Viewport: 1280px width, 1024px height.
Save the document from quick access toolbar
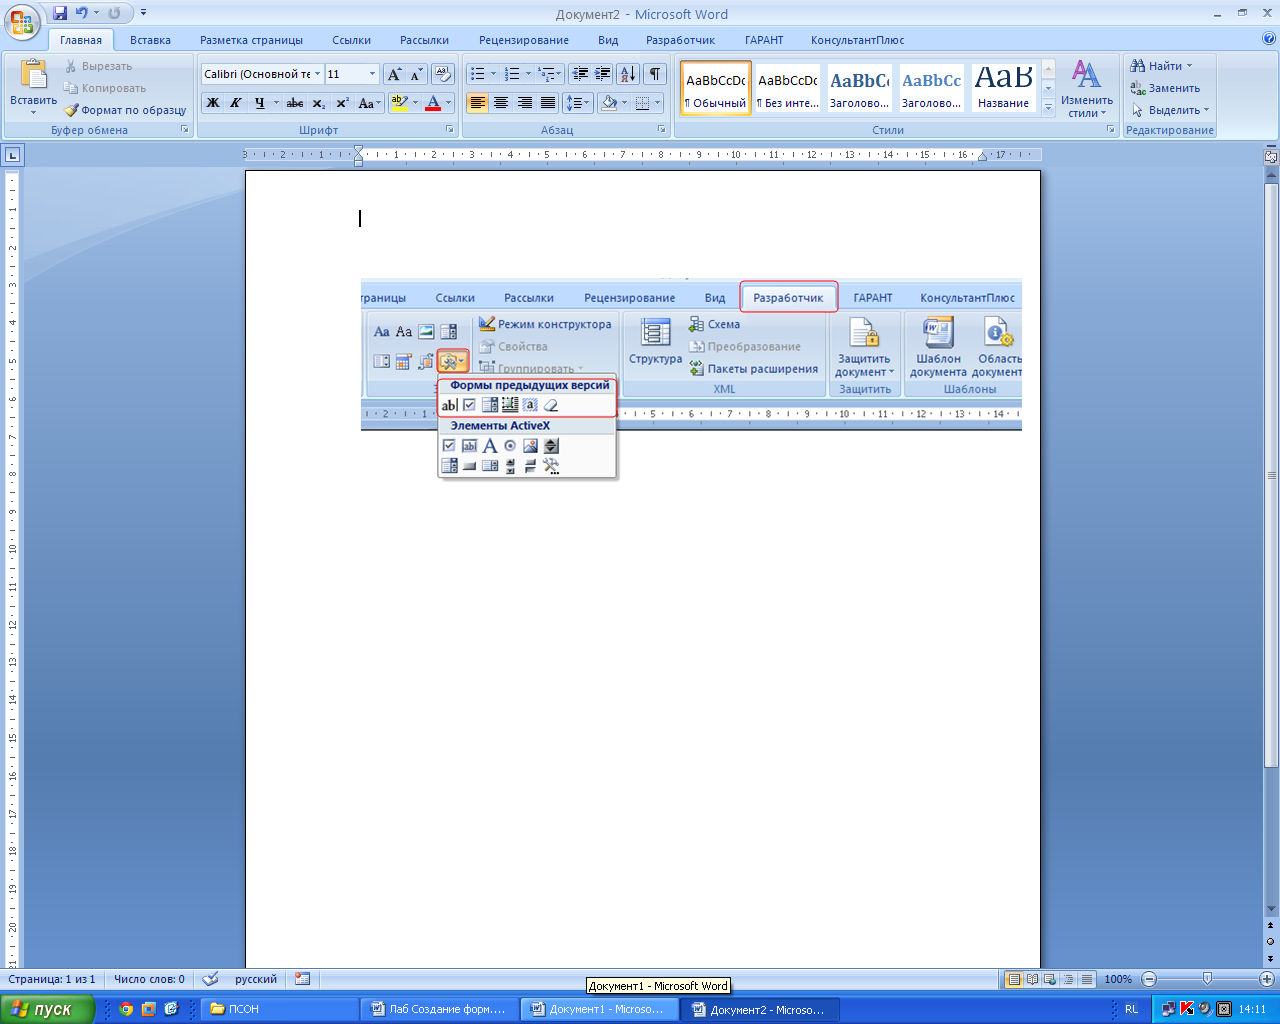(60, 13)
